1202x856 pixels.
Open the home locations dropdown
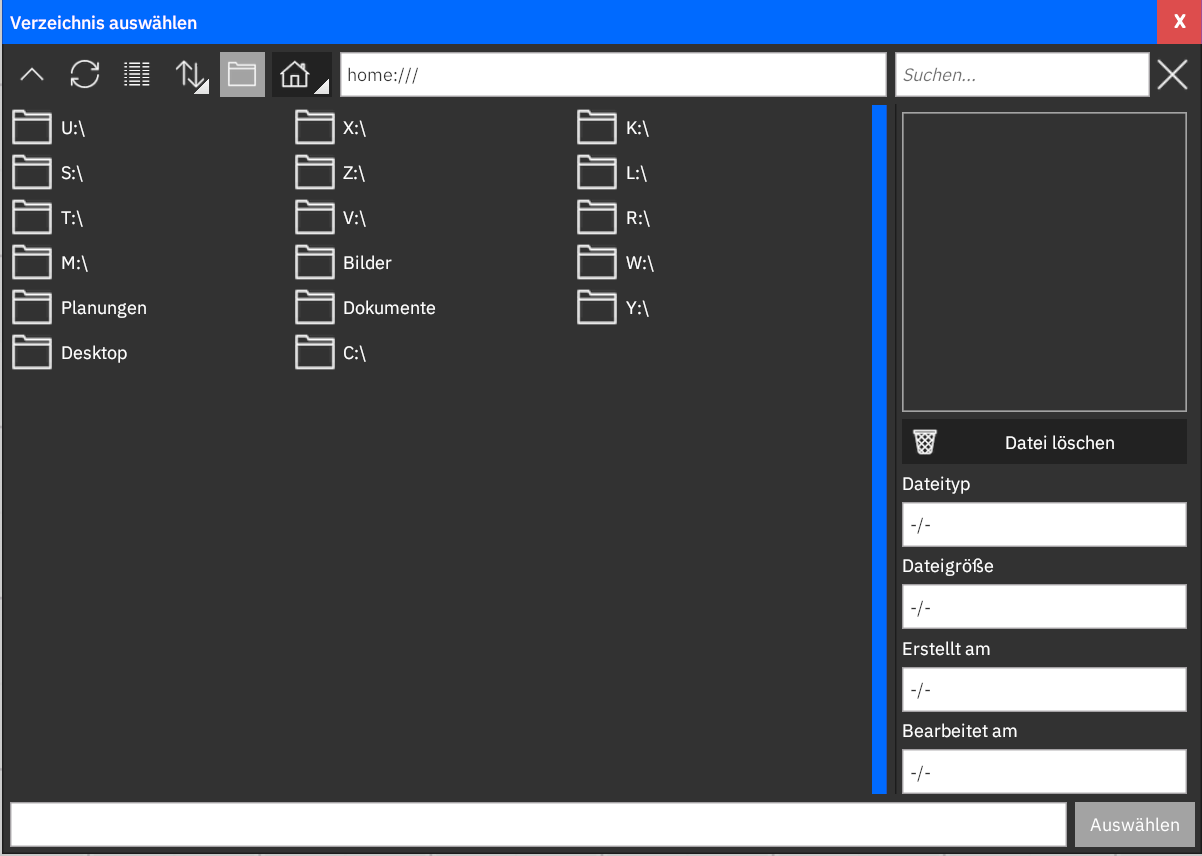301,75
